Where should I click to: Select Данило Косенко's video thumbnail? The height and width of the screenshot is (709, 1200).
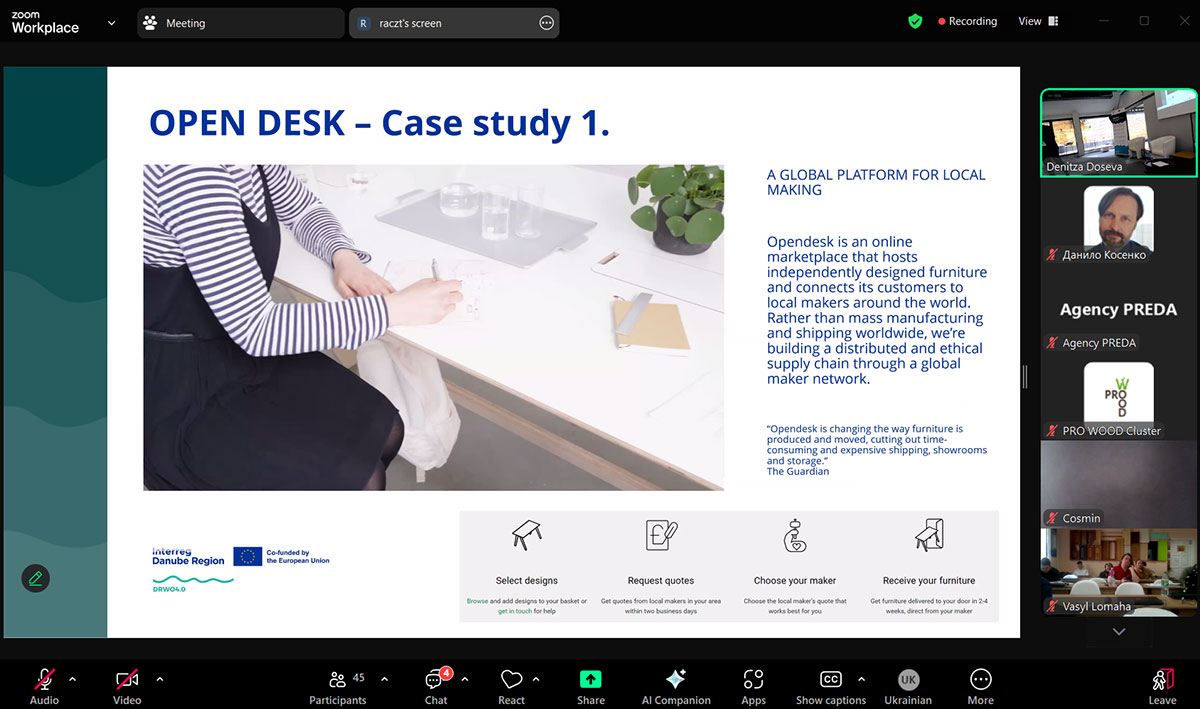click(x=1119, y=221)
